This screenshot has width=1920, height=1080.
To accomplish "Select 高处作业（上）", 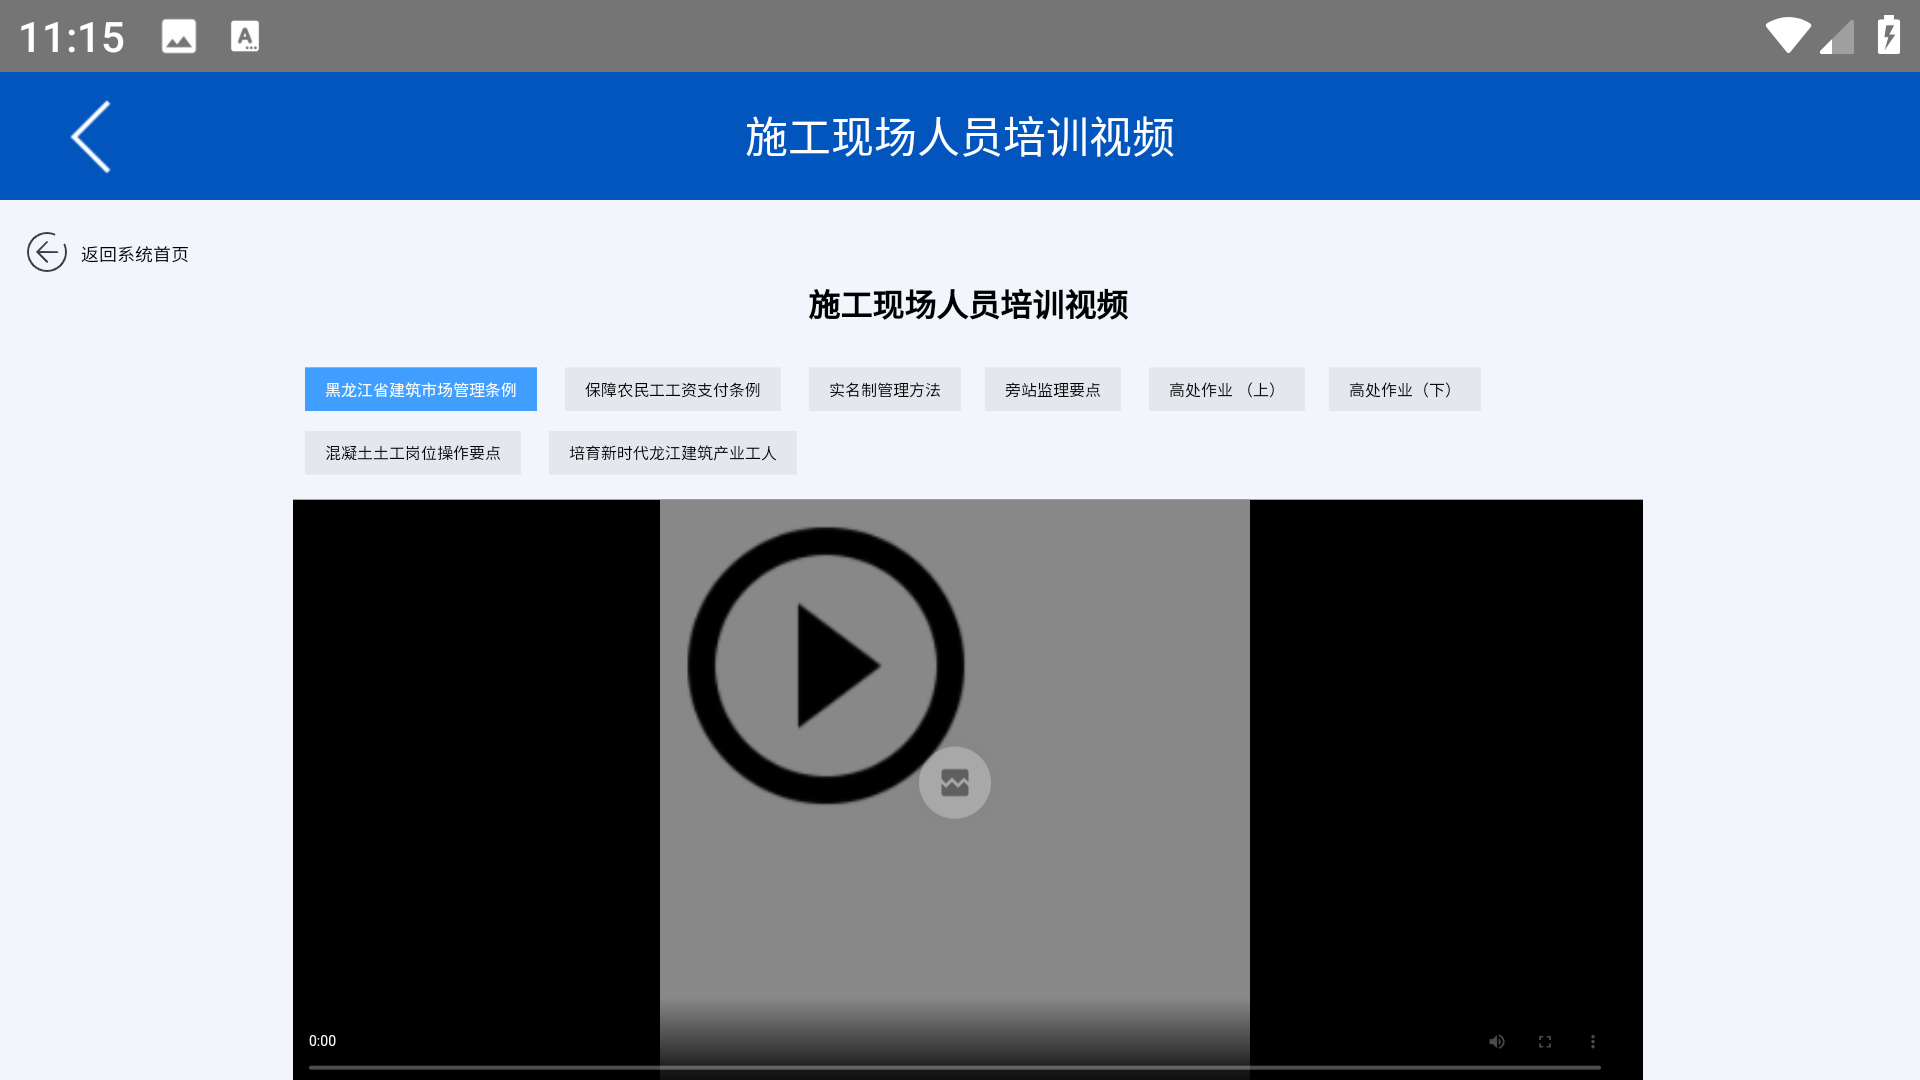I will [1226, 389].
